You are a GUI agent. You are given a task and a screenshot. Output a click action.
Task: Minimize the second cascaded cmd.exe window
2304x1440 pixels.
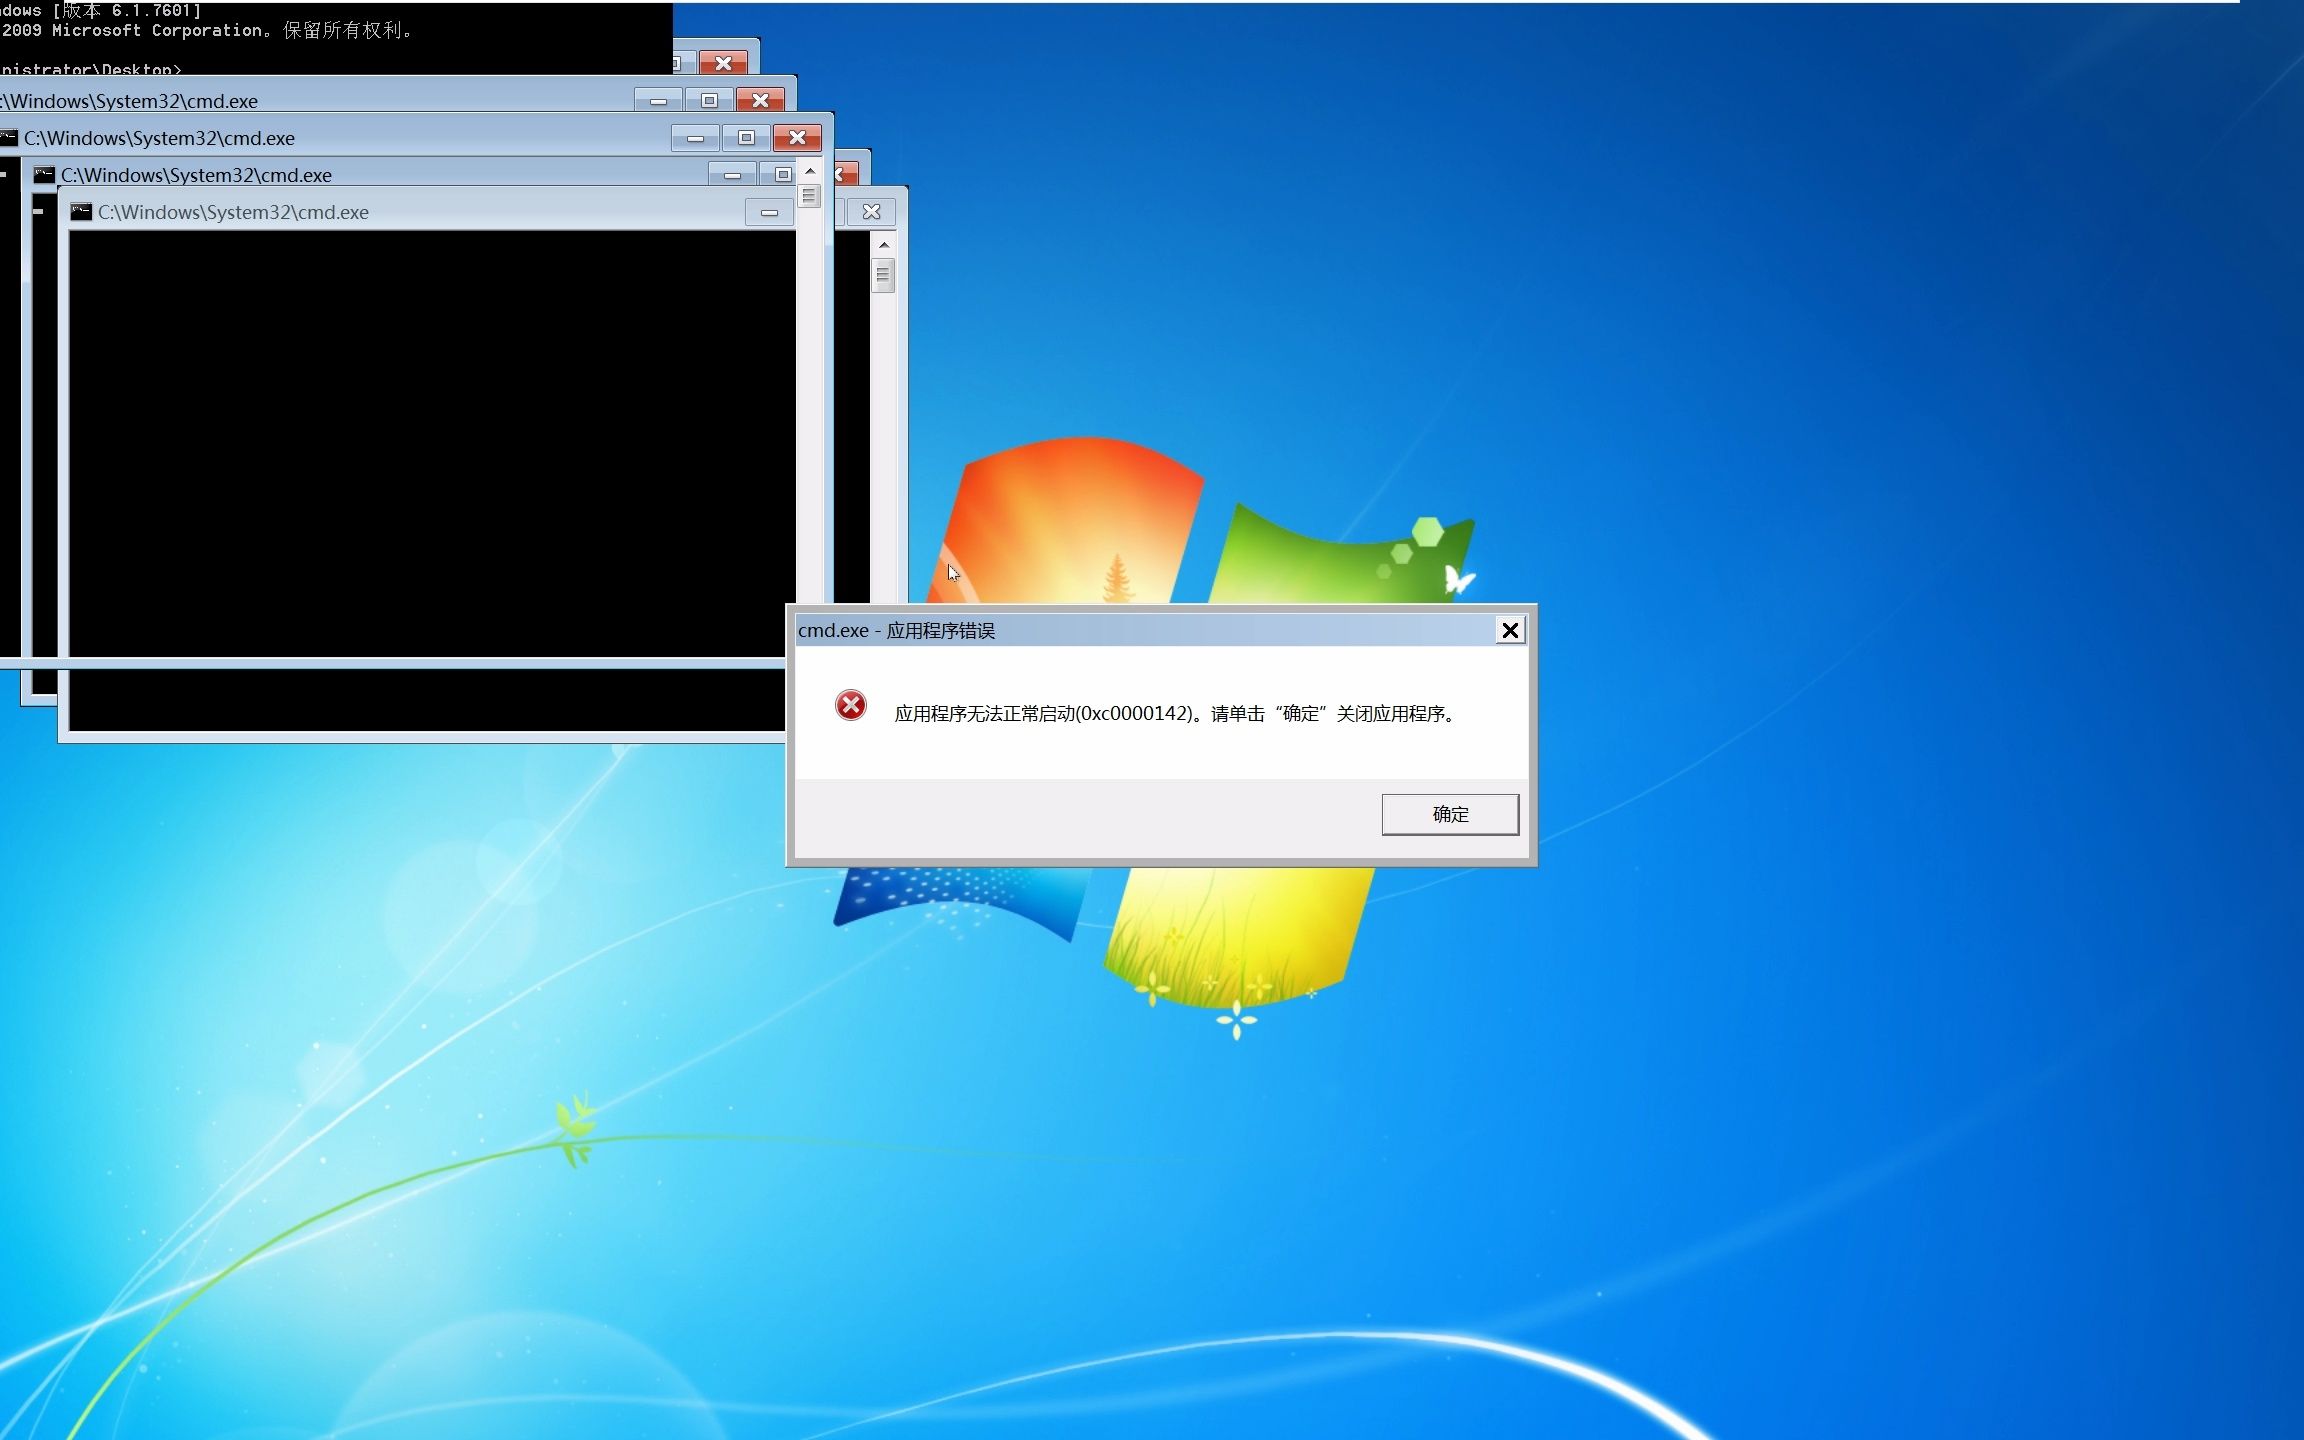point(658,101)
